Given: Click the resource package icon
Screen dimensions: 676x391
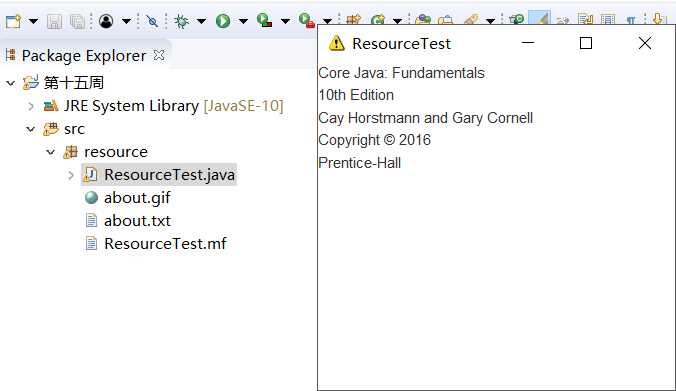Looking at the screenshot, I should pyautogui.click(x=71, y=152).
